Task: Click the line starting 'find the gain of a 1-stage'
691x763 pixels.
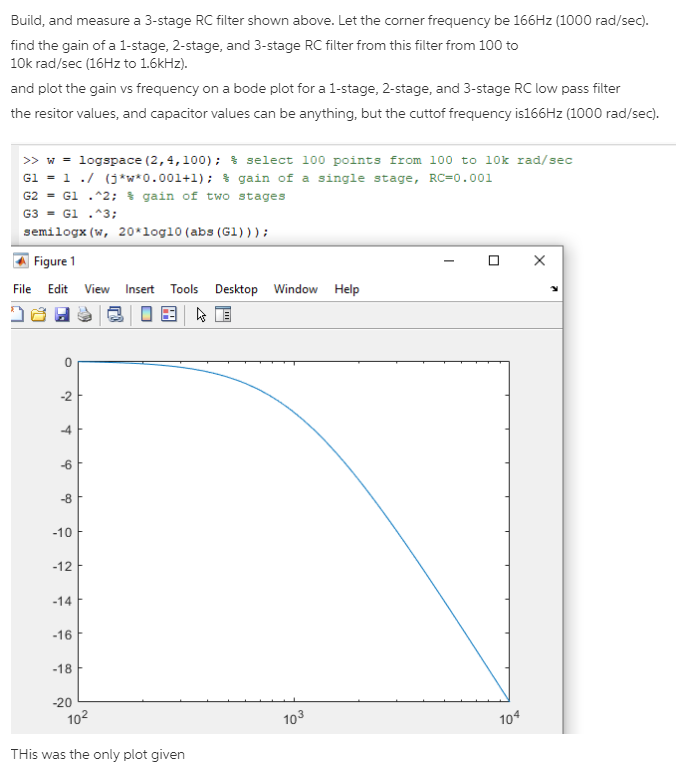Action: 264,45
